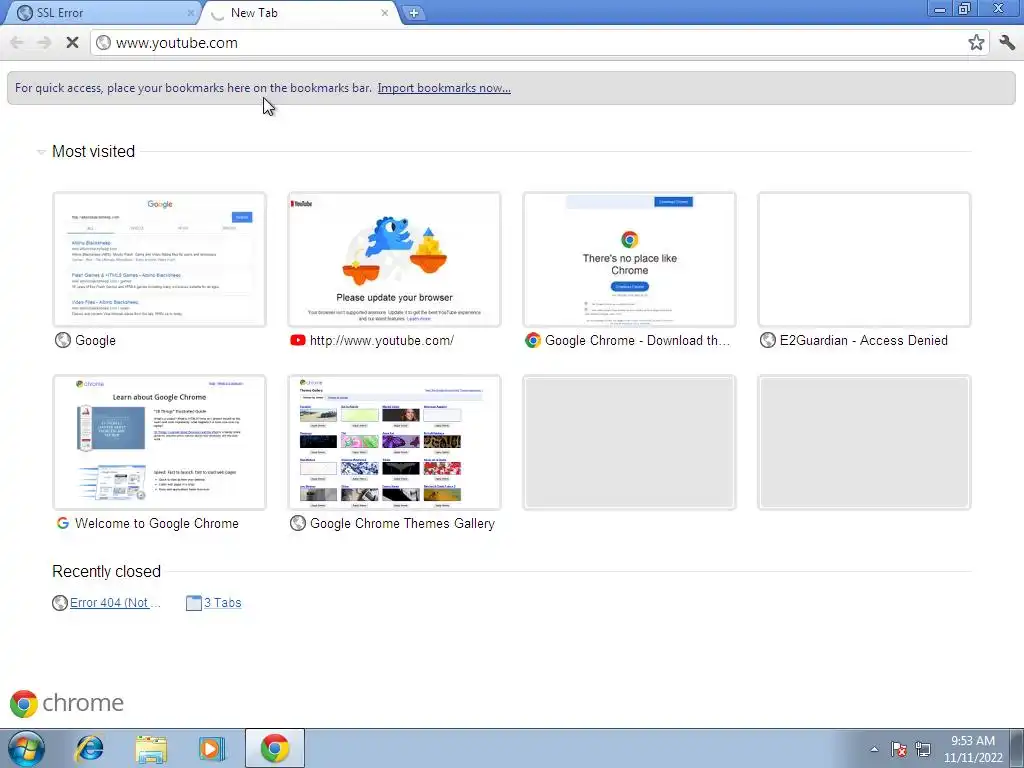Click Google Chrome Themes Gallery label

[402, 523]
